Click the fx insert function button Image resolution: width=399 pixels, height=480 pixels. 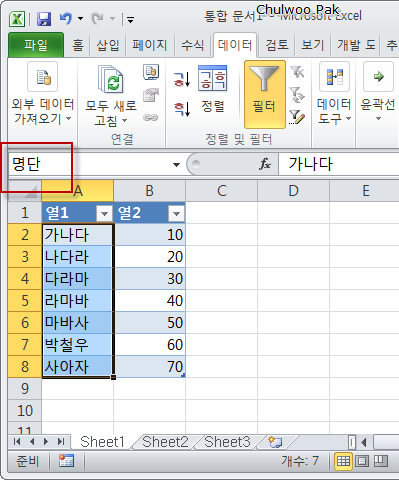pos(265,164)
